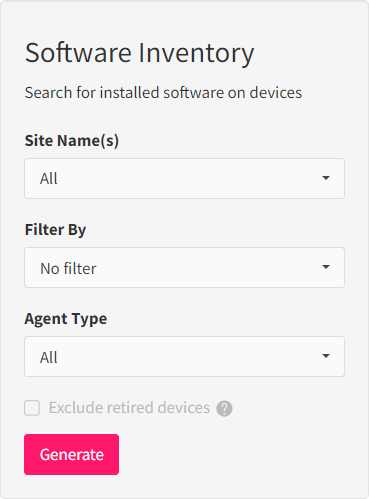Image resolution: width=369 pixels, height=499 pixels.
Task: Click the Software Inventory heading
Action: [140, 53]
